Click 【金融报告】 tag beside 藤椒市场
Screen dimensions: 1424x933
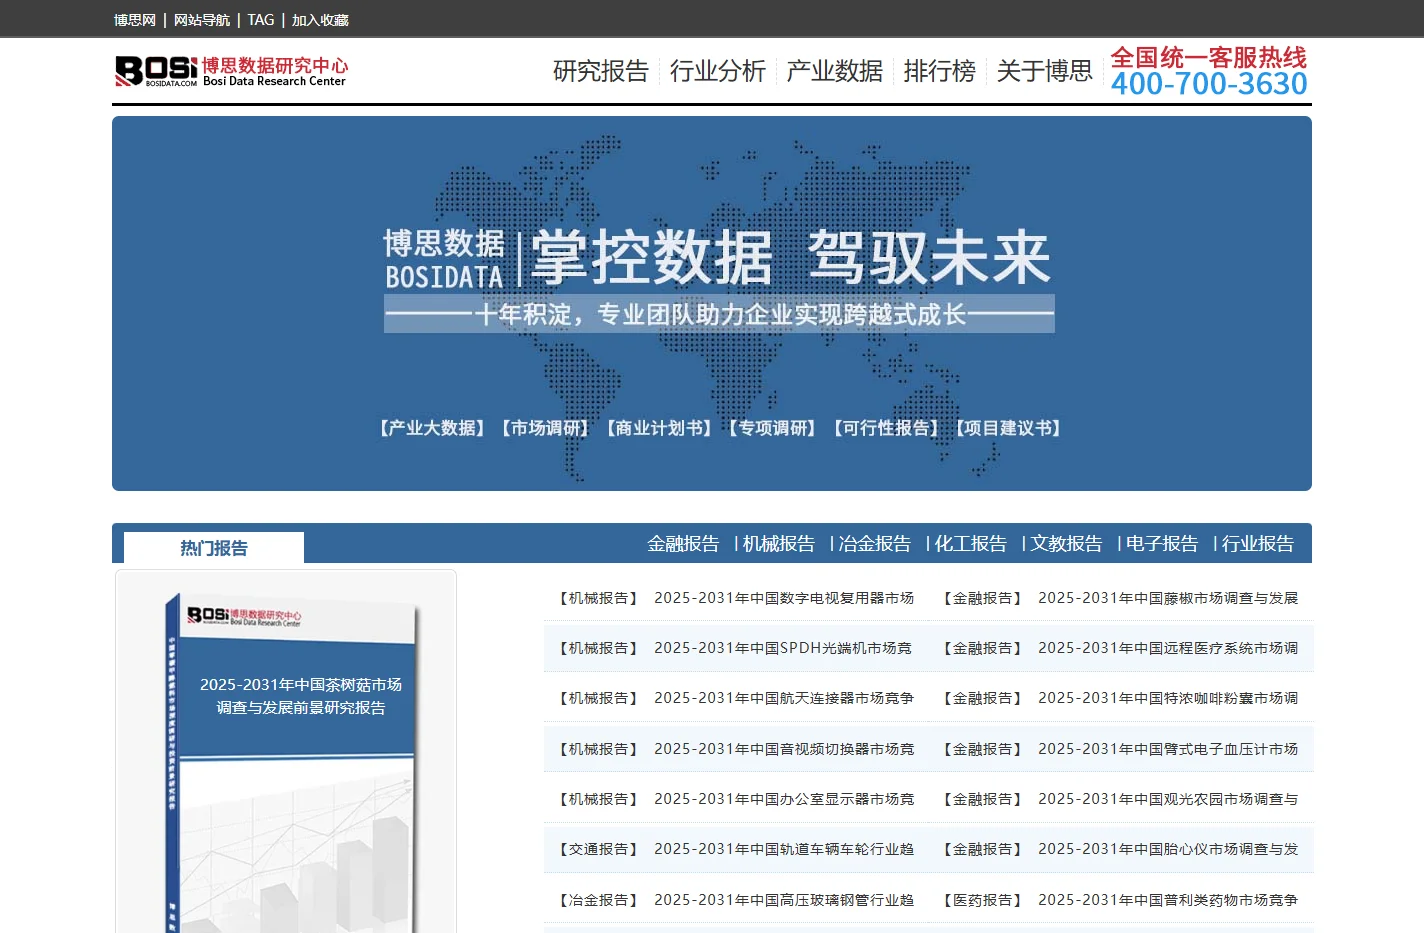pos(983,598)
